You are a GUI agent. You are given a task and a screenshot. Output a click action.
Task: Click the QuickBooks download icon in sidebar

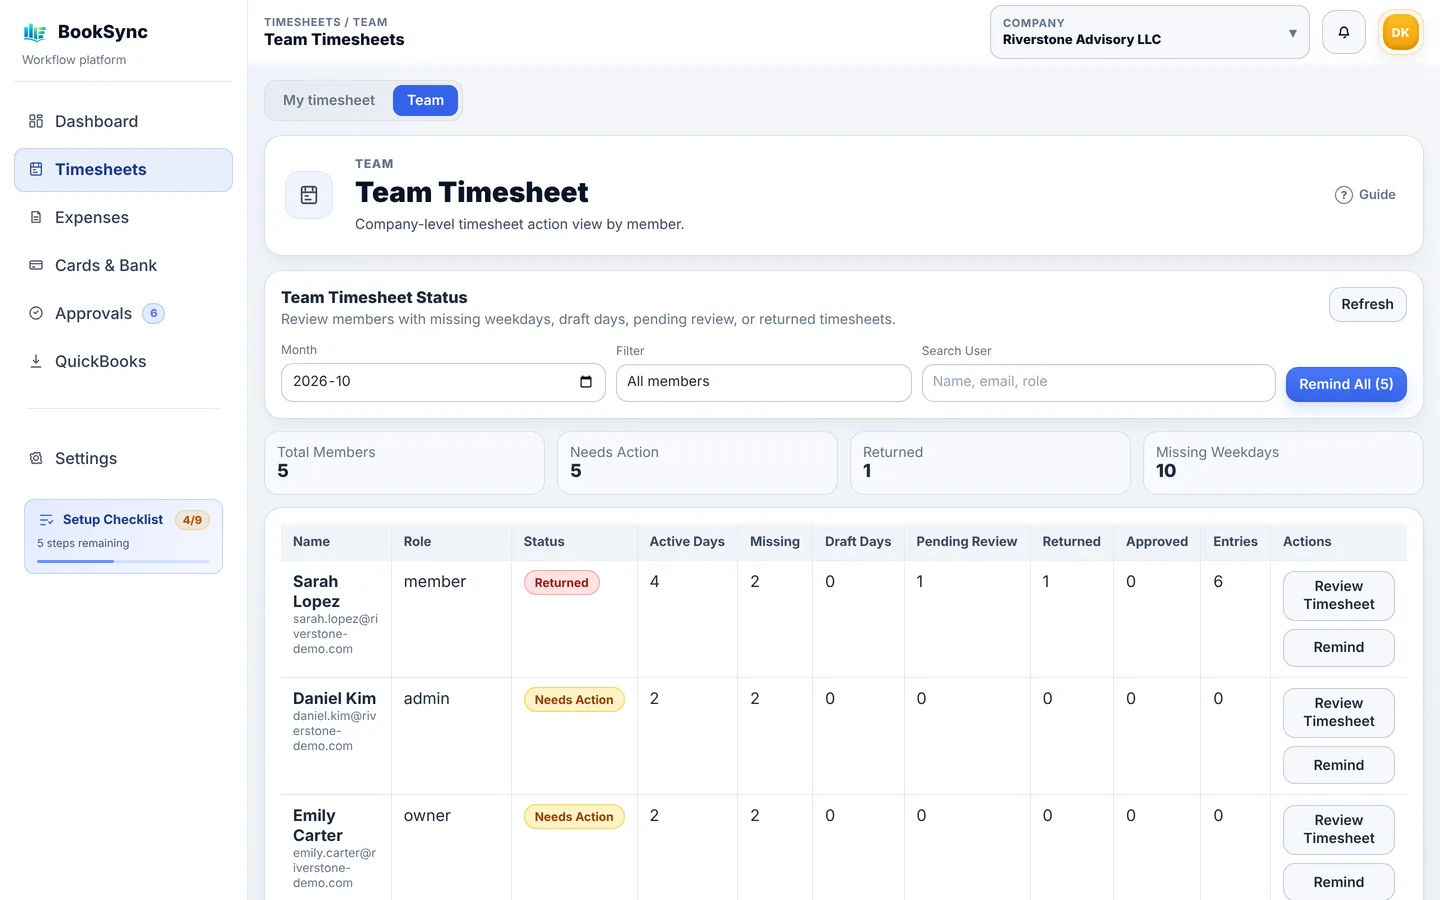[36, 361]
